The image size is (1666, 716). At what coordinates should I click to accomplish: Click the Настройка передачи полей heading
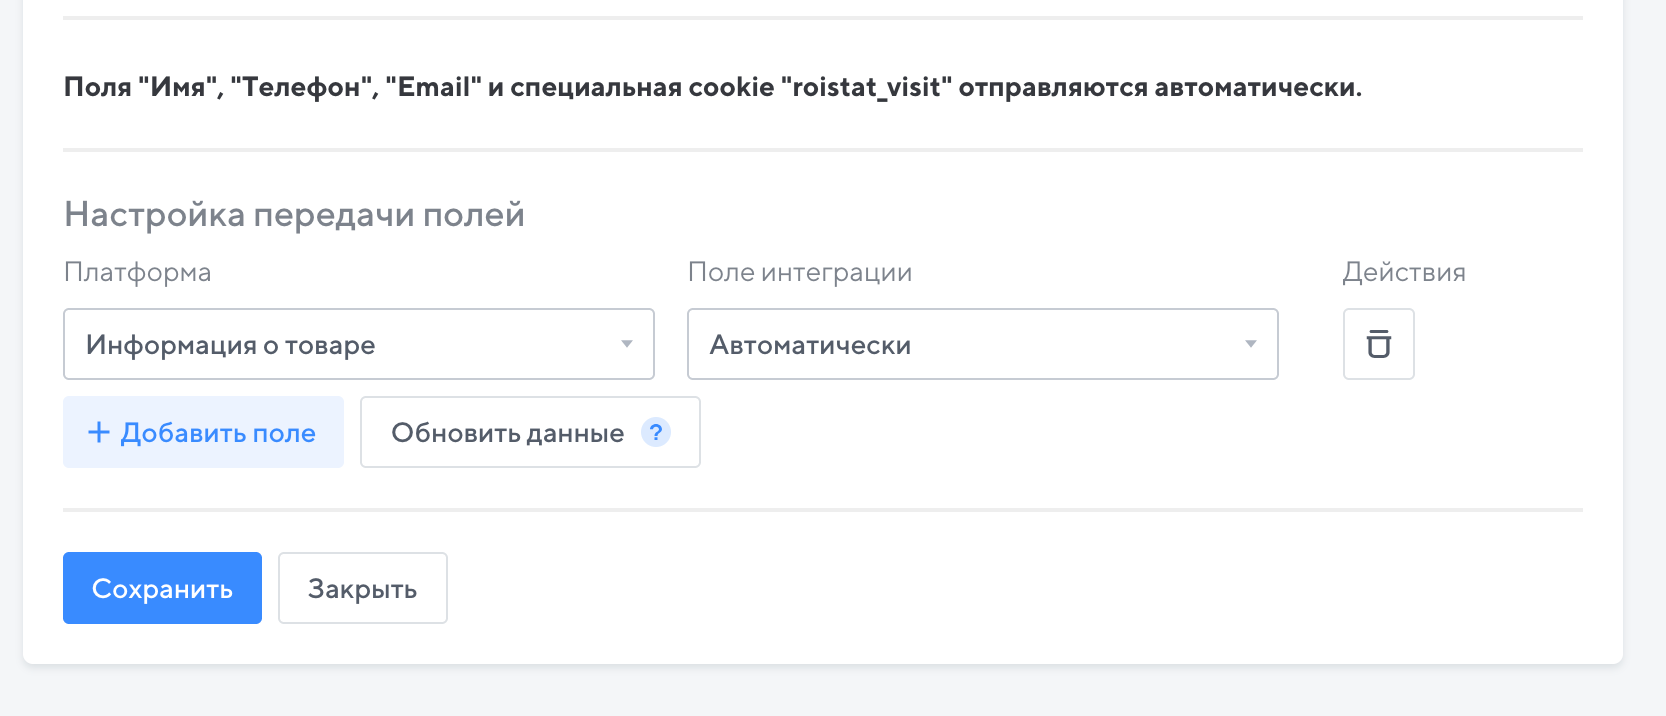coord(294,214)
